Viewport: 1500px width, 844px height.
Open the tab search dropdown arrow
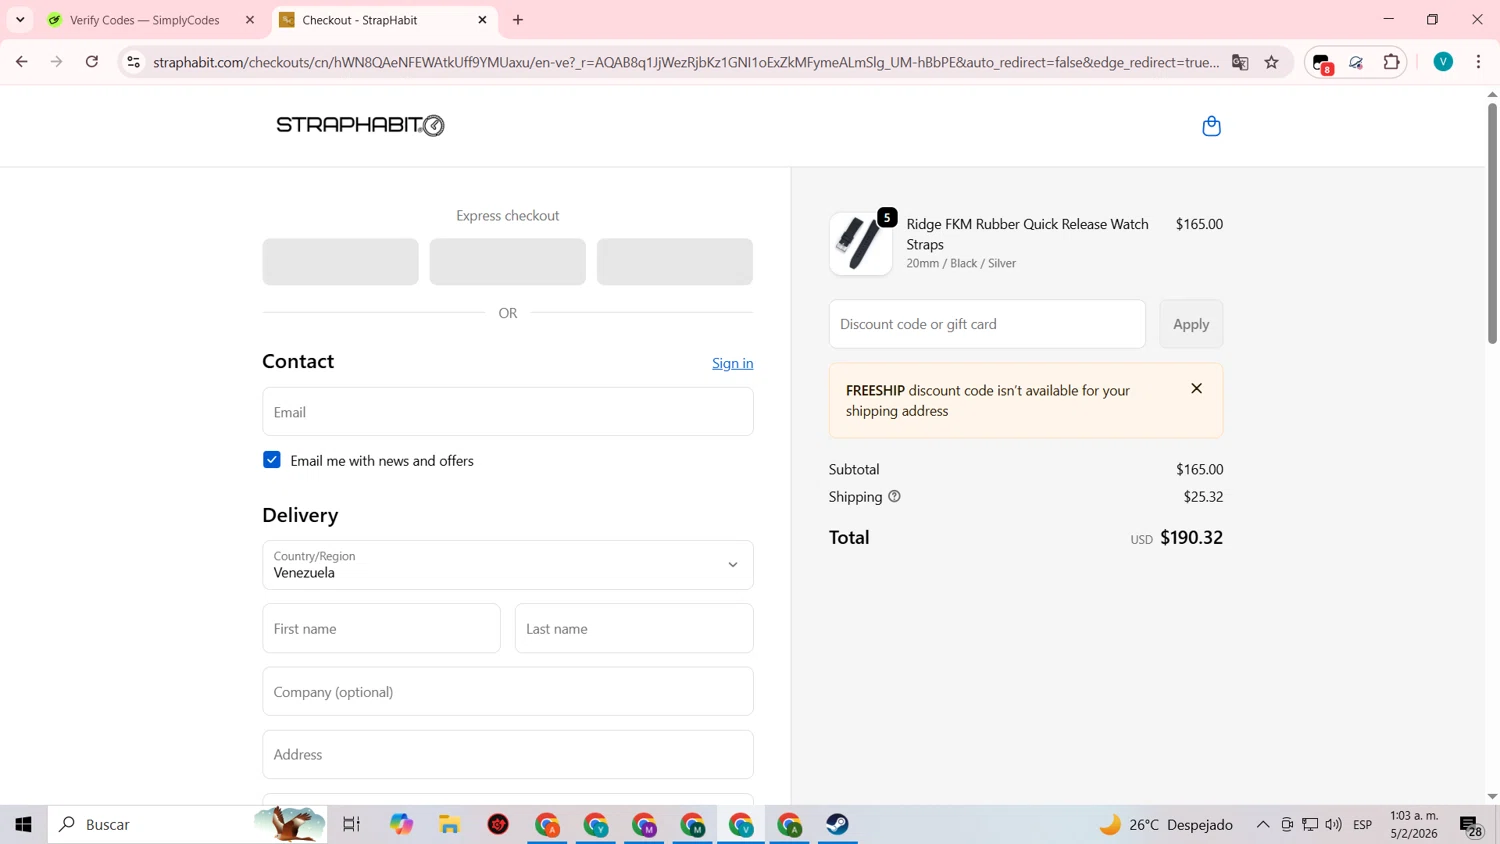click(x=20, y=20)
